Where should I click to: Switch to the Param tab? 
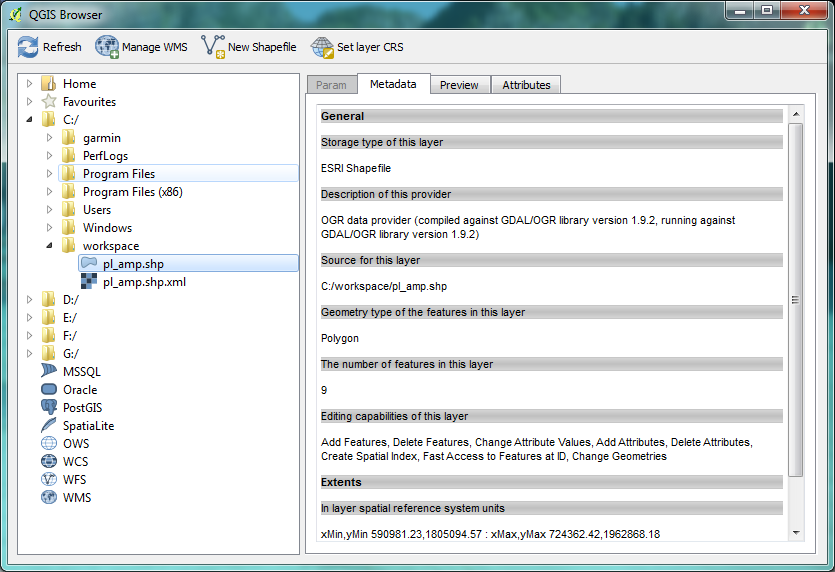pyautogui.click(x=332, y=85)
